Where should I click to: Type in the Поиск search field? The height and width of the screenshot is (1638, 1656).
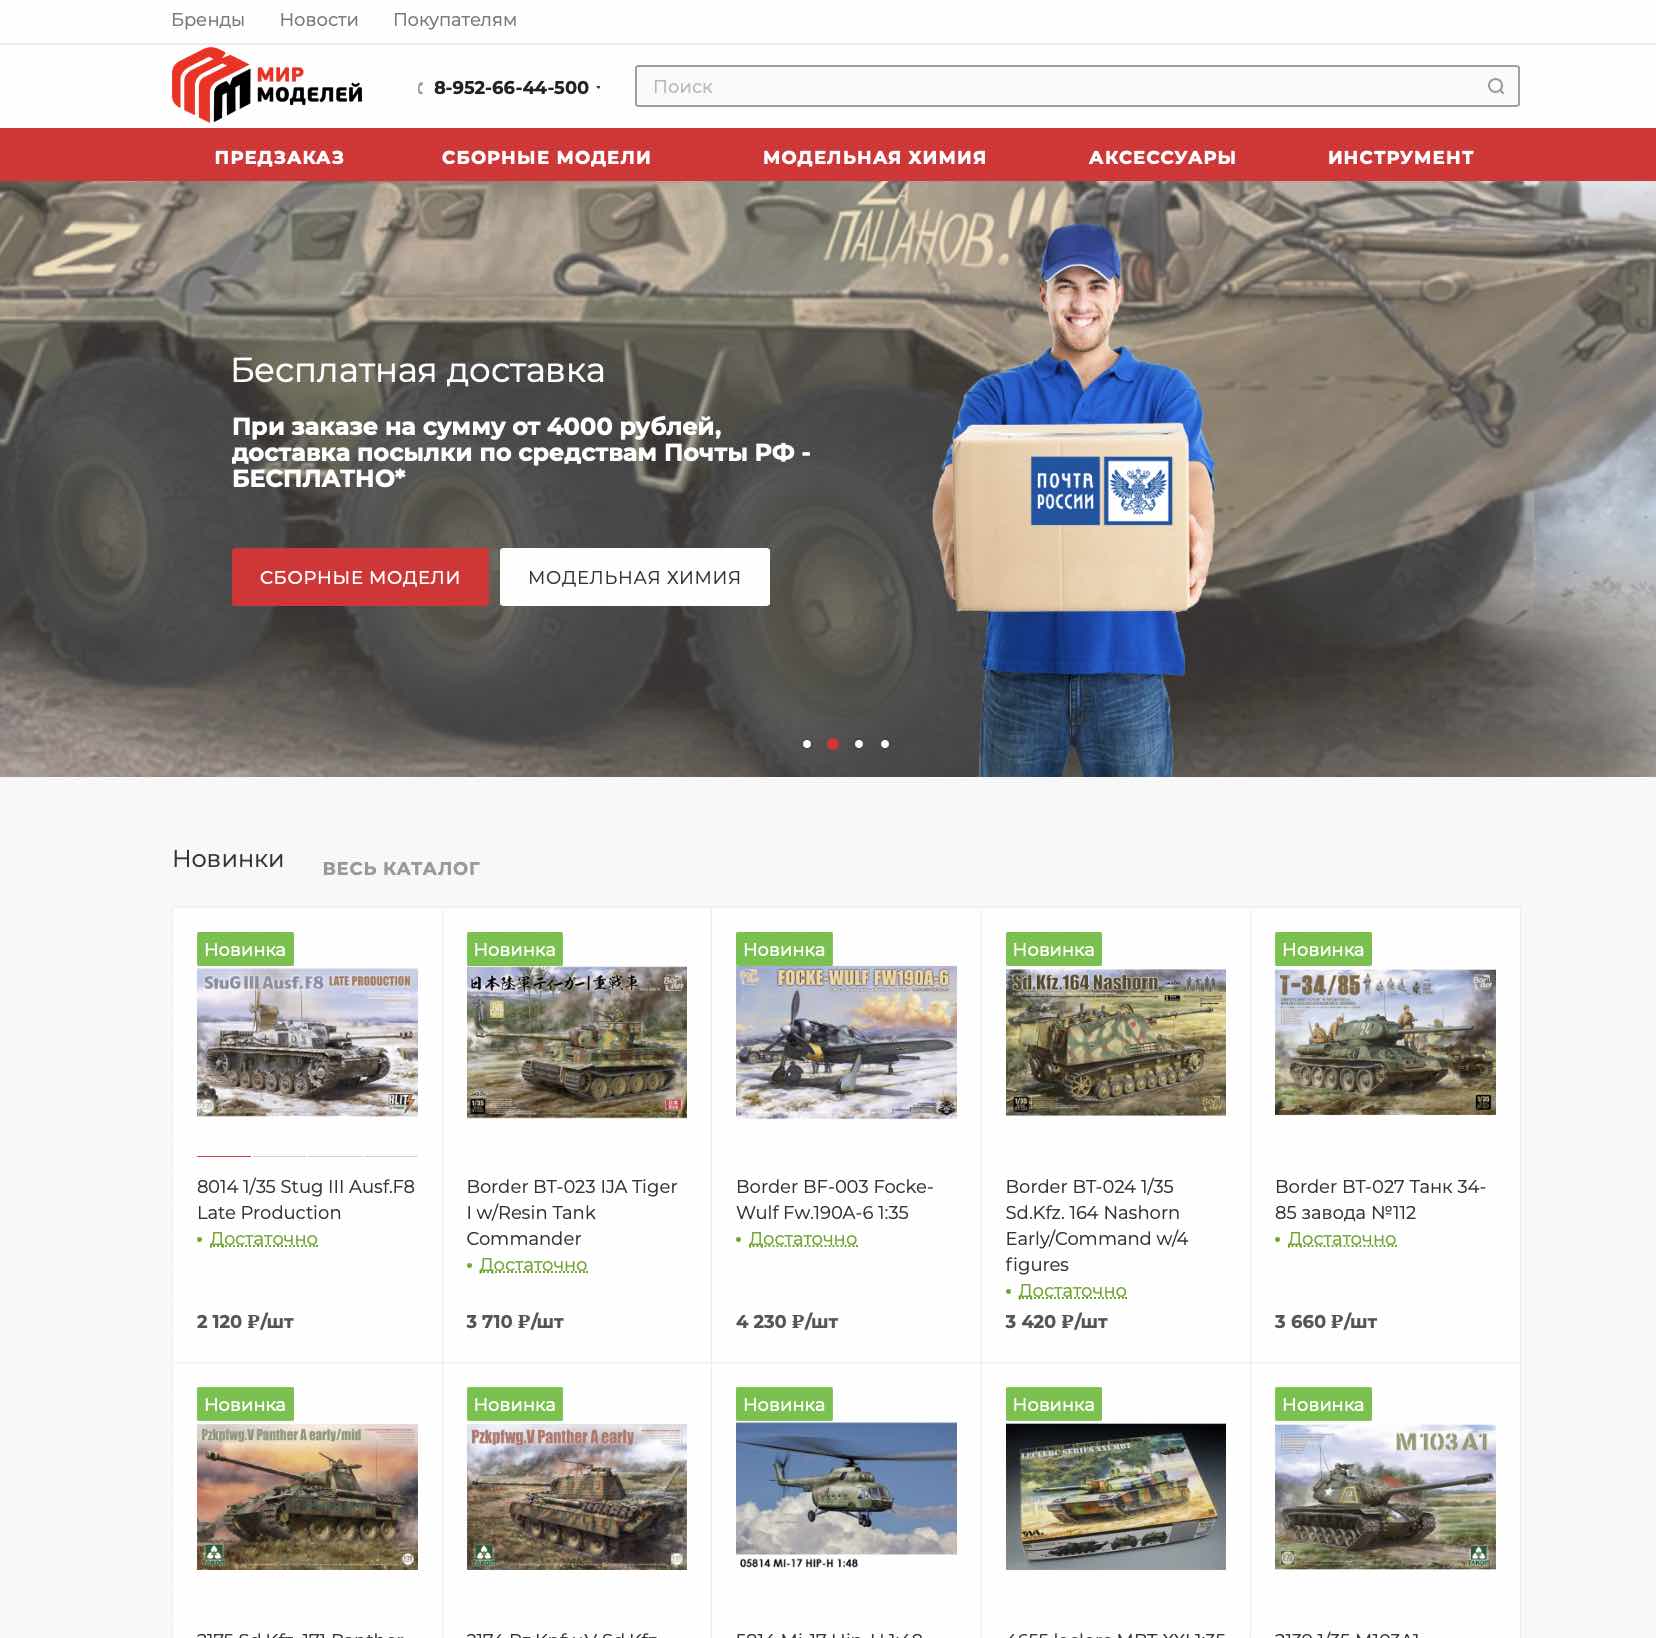[1060, 87]
